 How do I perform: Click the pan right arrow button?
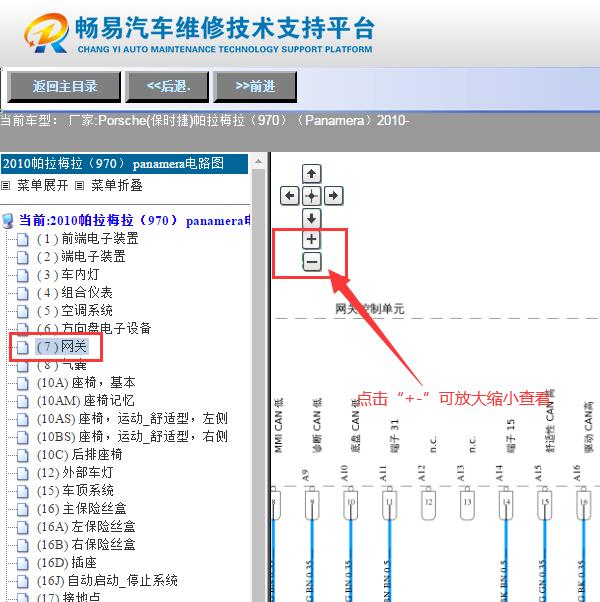pyautogui.click(x=333, y=196)
